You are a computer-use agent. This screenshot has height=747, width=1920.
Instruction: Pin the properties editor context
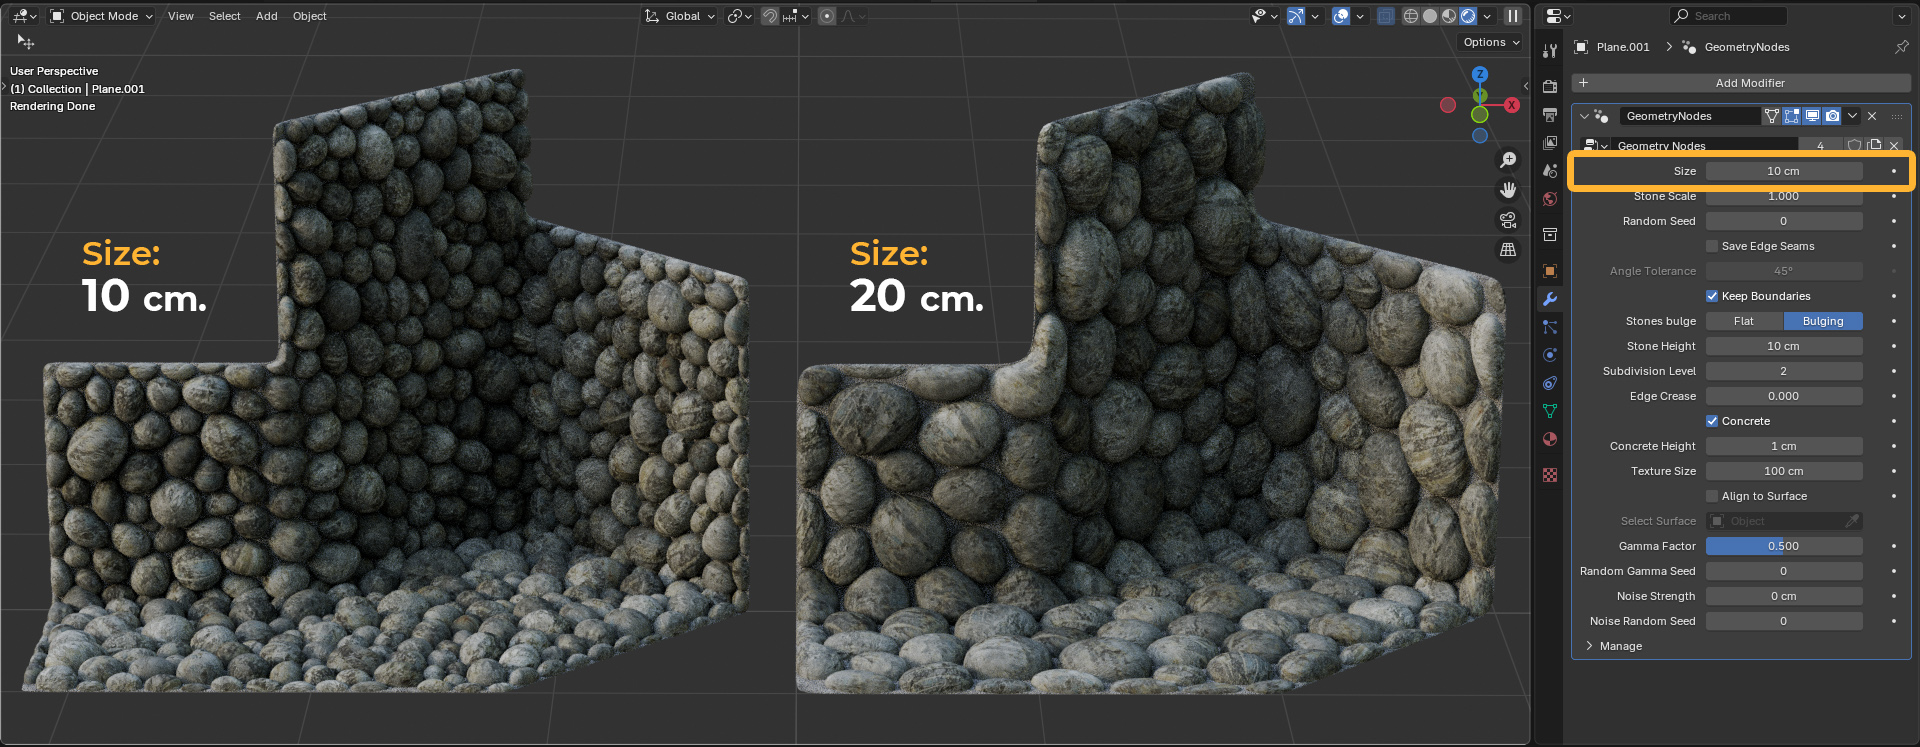pyautogui.click(x=1901, y=47)
